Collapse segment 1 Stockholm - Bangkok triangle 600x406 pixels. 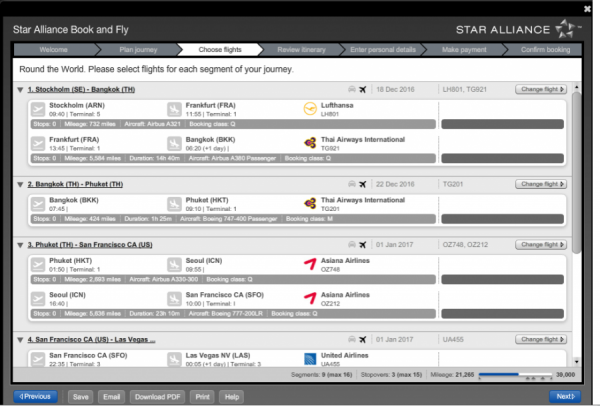click(x=20, y=90)
